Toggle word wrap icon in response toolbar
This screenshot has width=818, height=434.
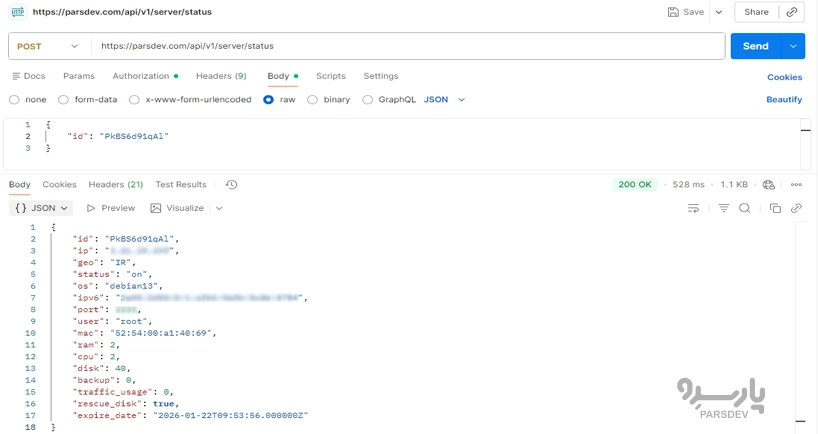point(693,208)
